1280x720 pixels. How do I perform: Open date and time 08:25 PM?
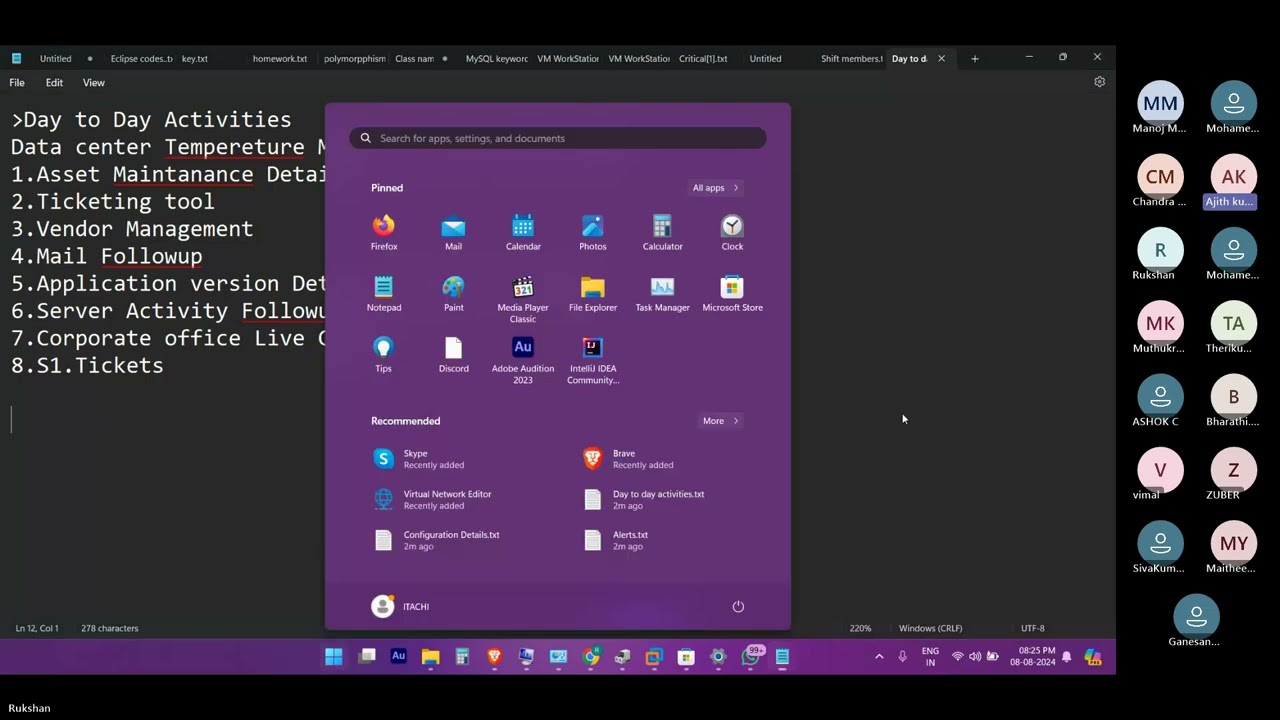pos(1032,657)
